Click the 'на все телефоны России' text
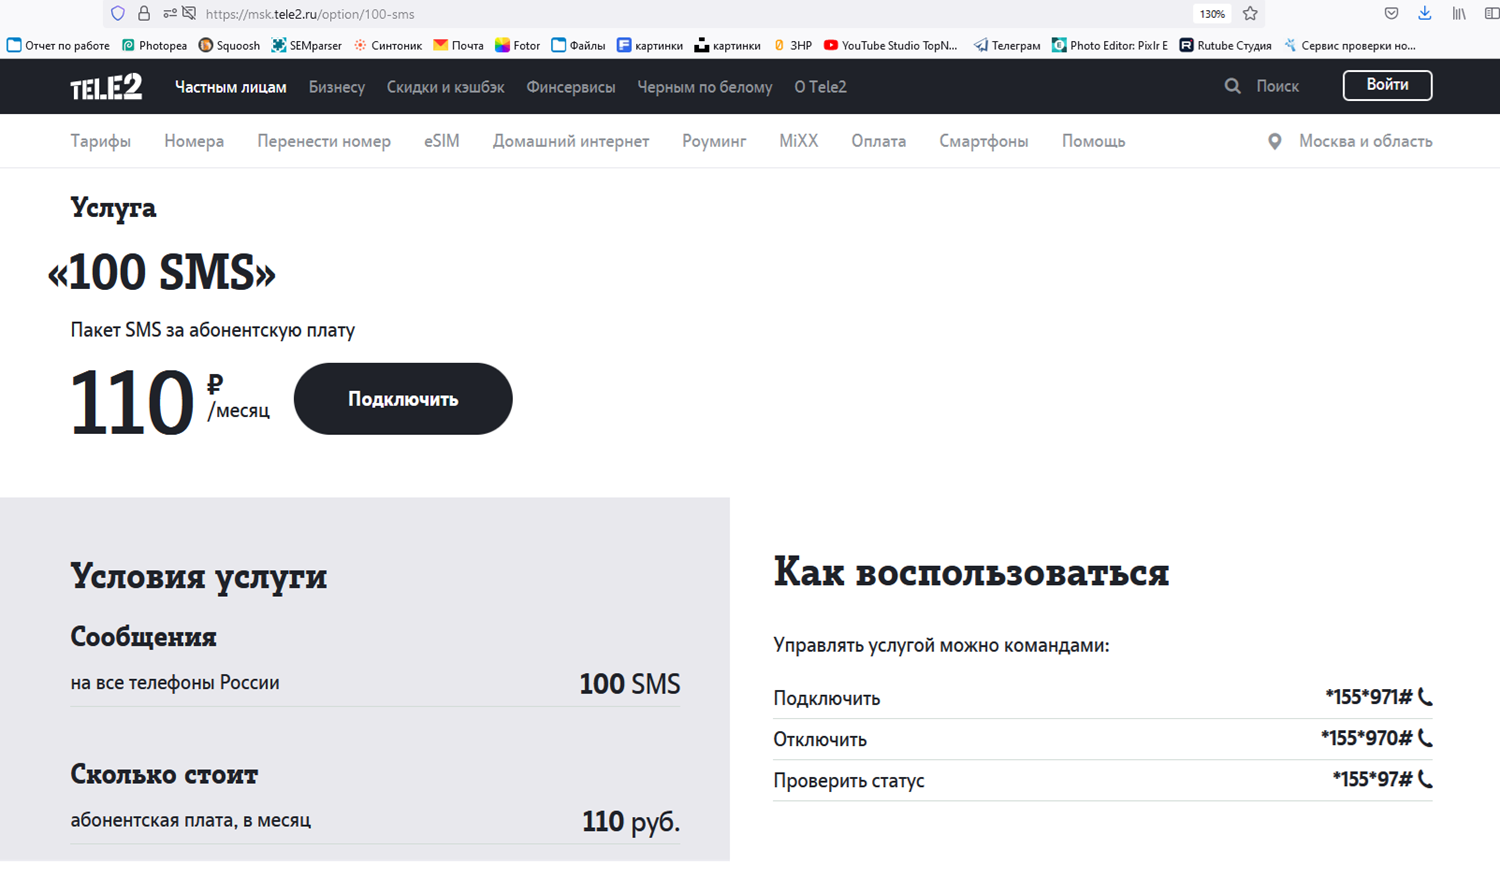The width and height of the screenshot is (1500, 878). 175,682
